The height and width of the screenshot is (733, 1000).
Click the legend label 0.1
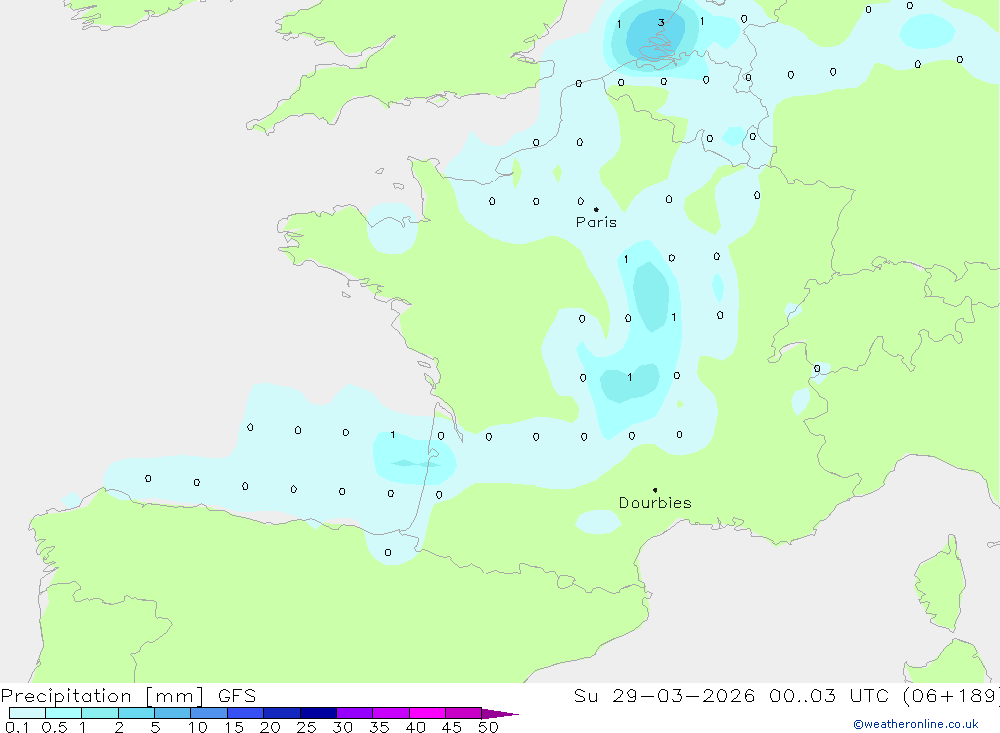click(x=17, y=727)
